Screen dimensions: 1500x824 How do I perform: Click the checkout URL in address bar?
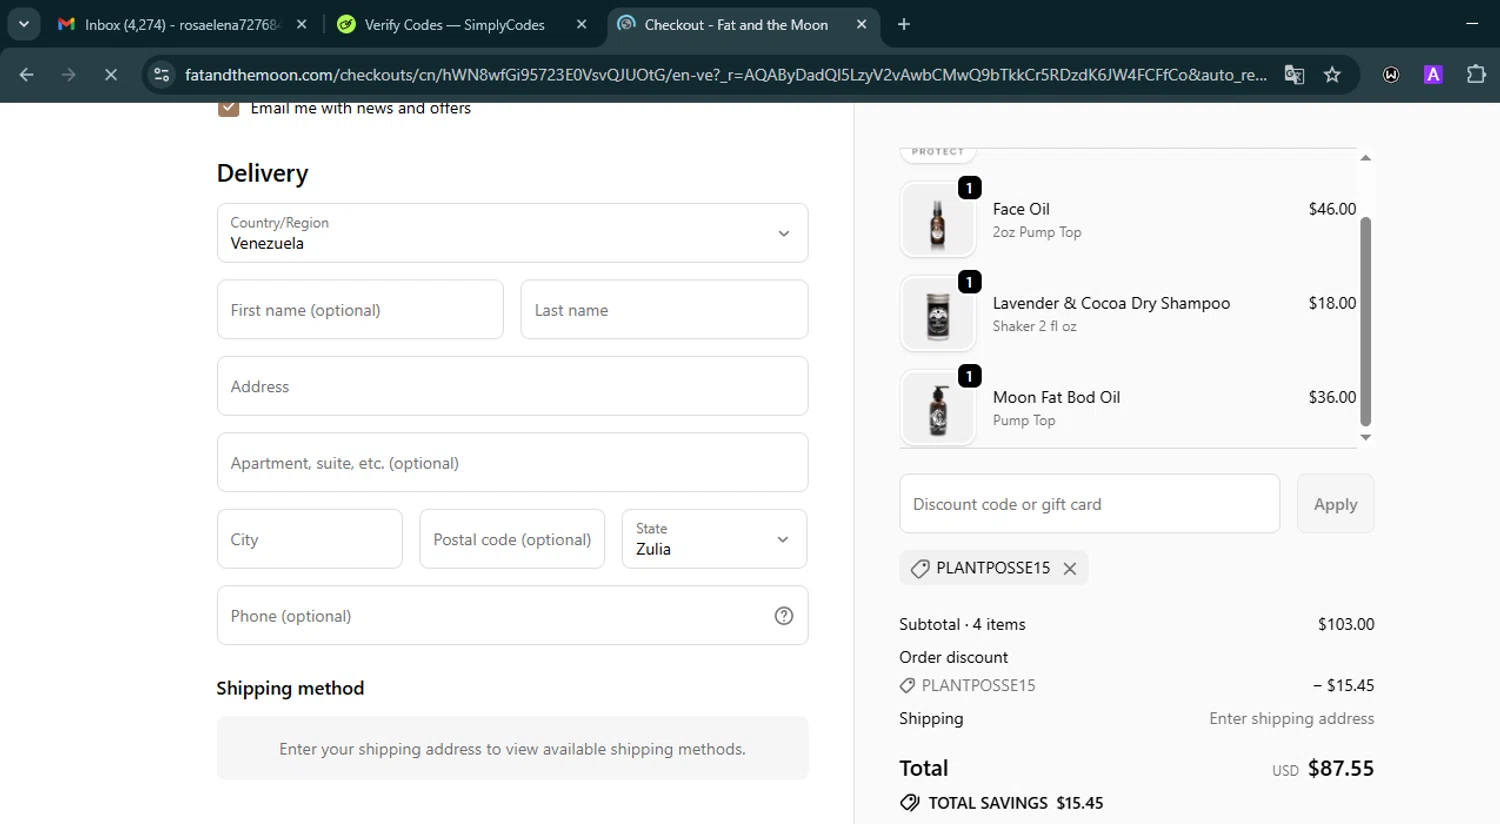(725, 75)
